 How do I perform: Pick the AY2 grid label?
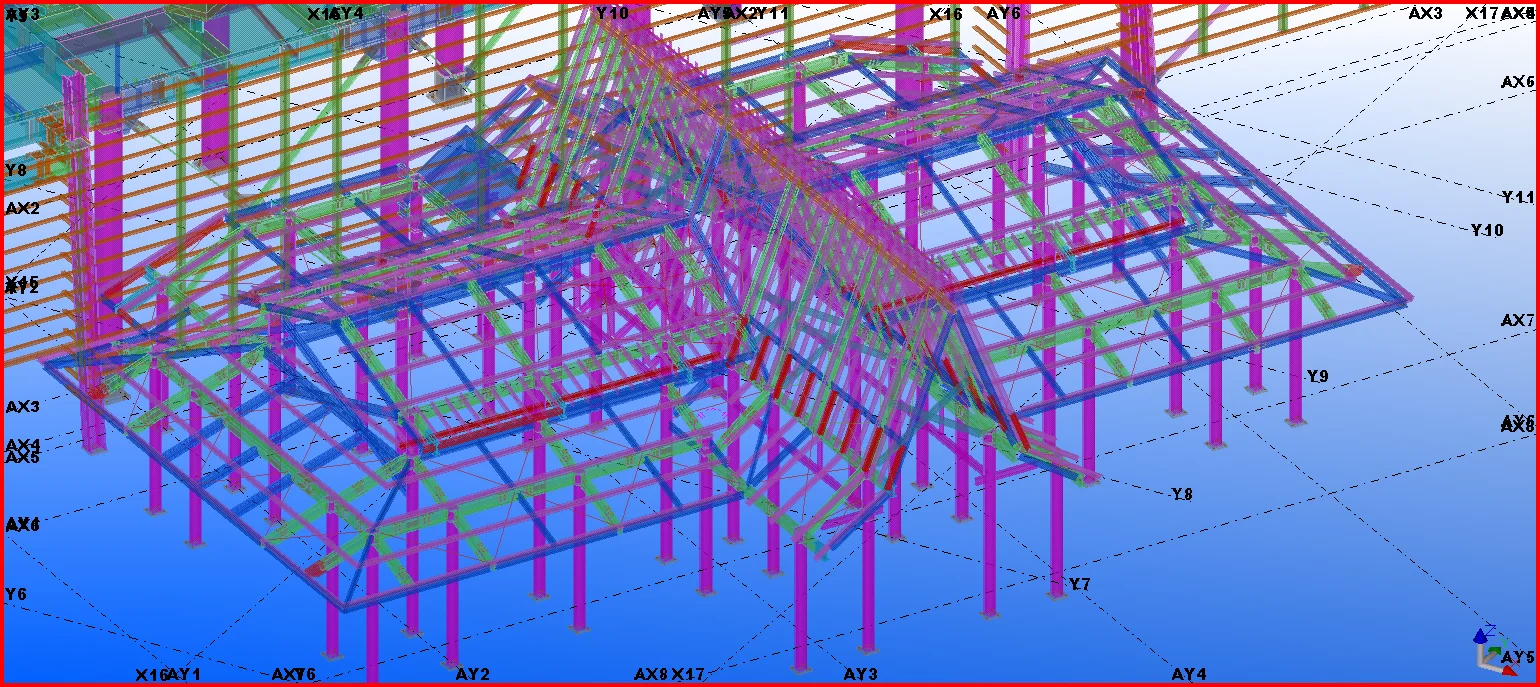coord(472,674)
